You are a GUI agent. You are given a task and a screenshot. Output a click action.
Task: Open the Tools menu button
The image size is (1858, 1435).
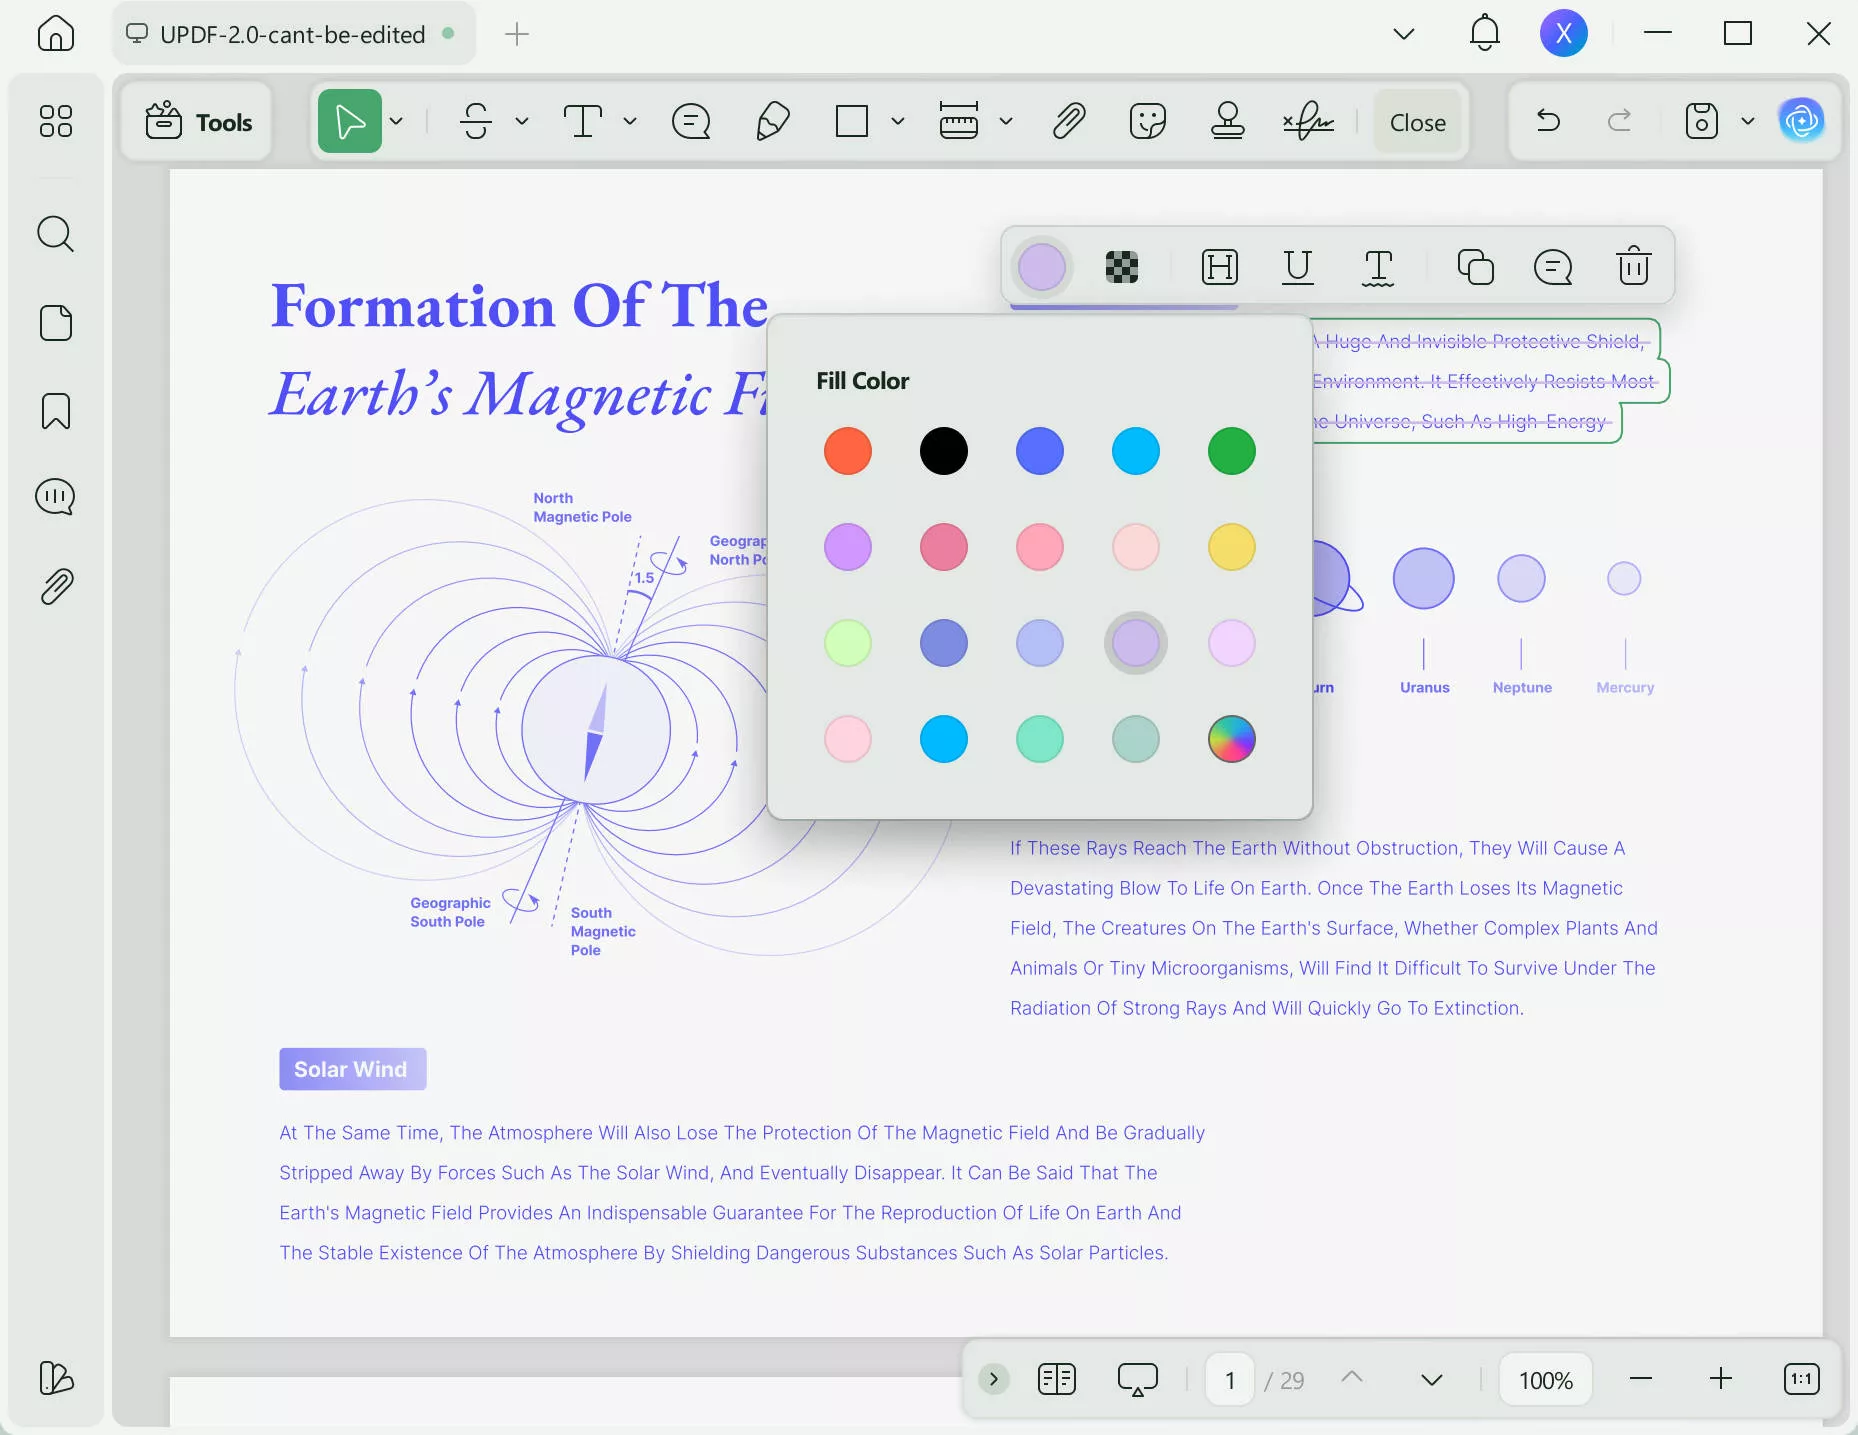click(x=198, y=122)
